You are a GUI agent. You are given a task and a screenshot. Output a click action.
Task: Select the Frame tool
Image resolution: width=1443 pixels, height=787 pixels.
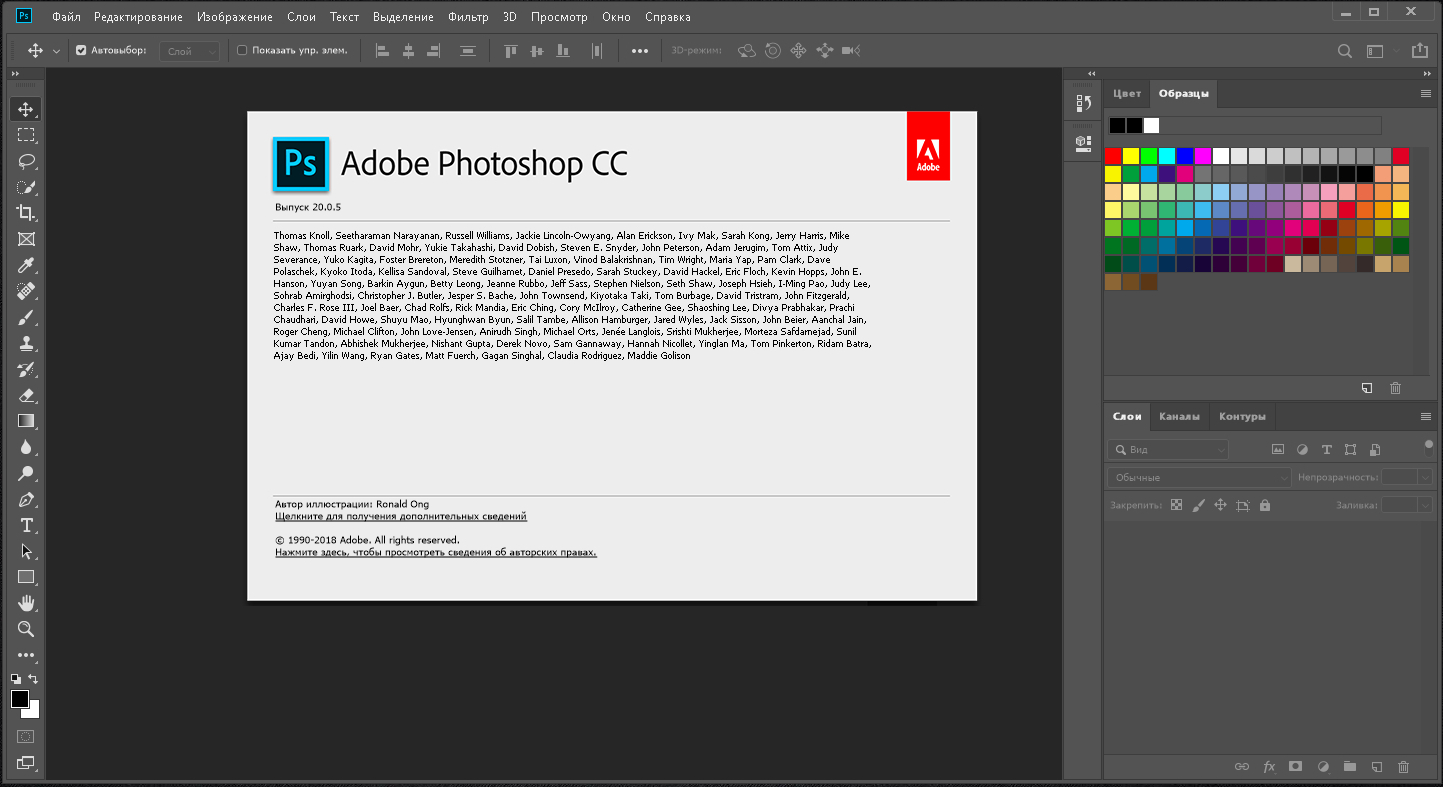click(x=26, y=239)
